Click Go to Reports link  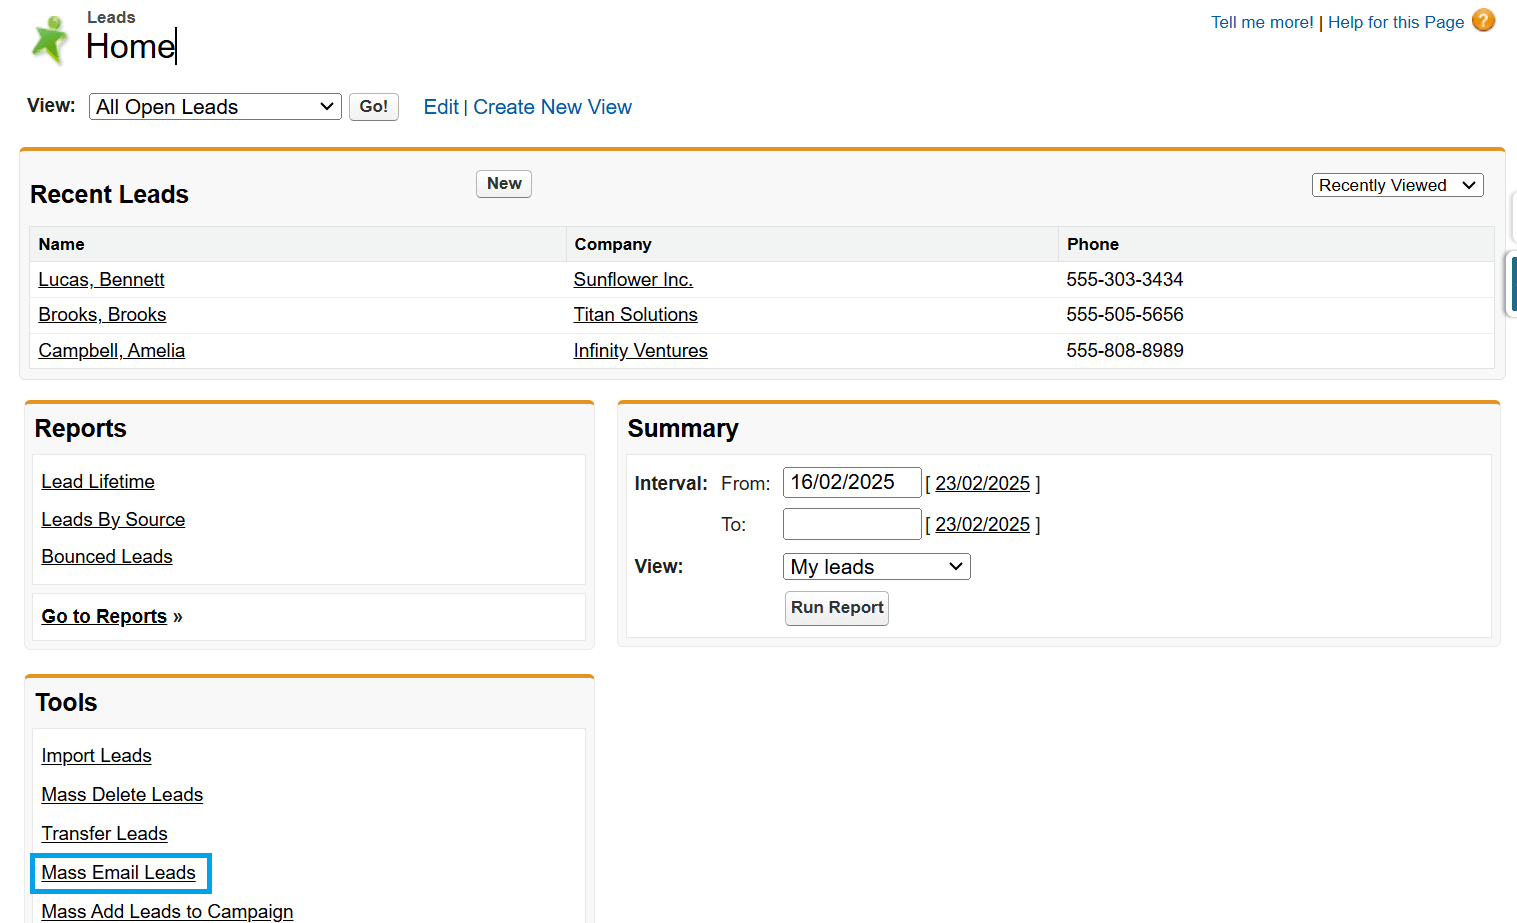tap(104, 617)
